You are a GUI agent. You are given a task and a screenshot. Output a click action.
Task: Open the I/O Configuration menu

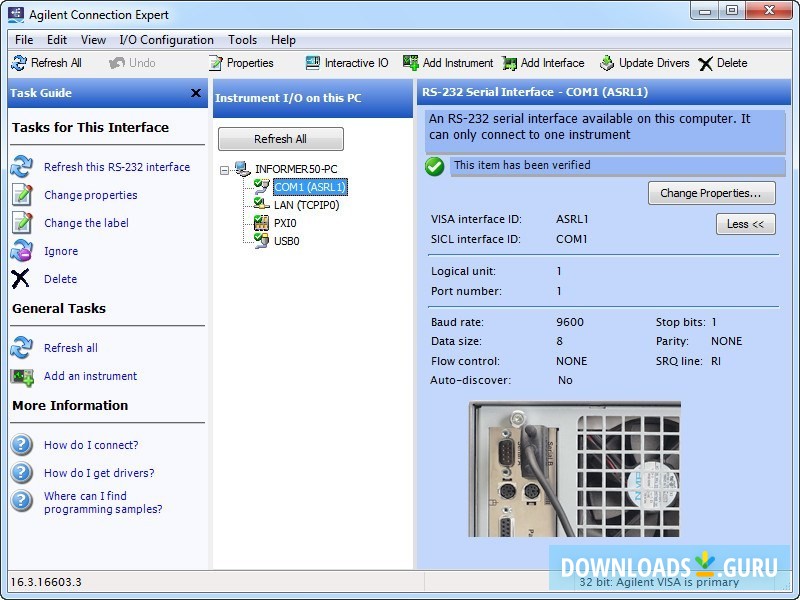pyautogui.click(x=166, y=40)
